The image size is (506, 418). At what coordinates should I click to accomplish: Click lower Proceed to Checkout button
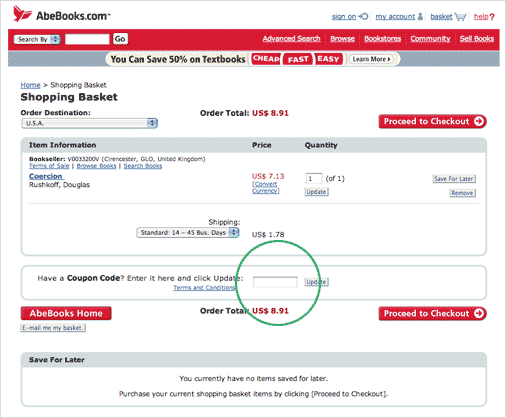pyautogui.click(x=432, y=313)
